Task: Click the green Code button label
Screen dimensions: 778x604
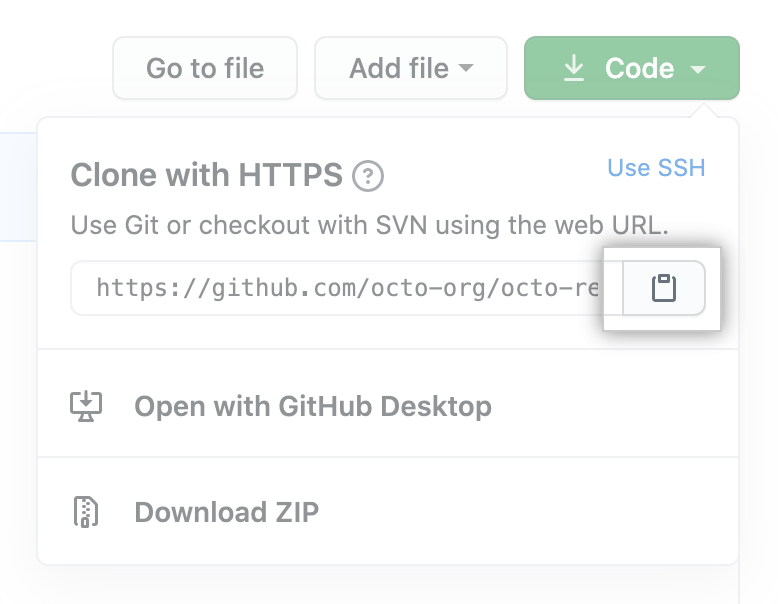Action: tap(639, 68)
